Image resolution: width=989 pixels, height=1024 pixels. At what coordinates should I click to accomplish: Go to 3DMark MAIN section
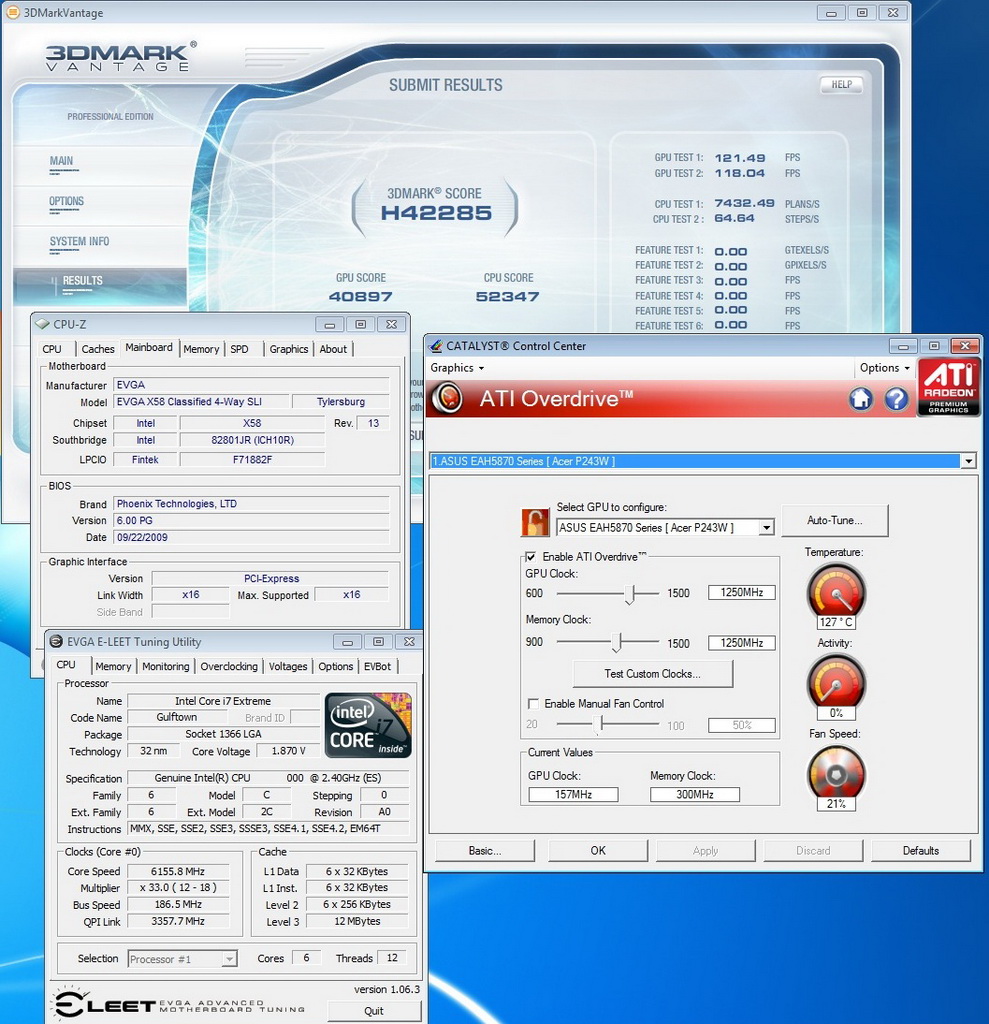coord(61,161)
